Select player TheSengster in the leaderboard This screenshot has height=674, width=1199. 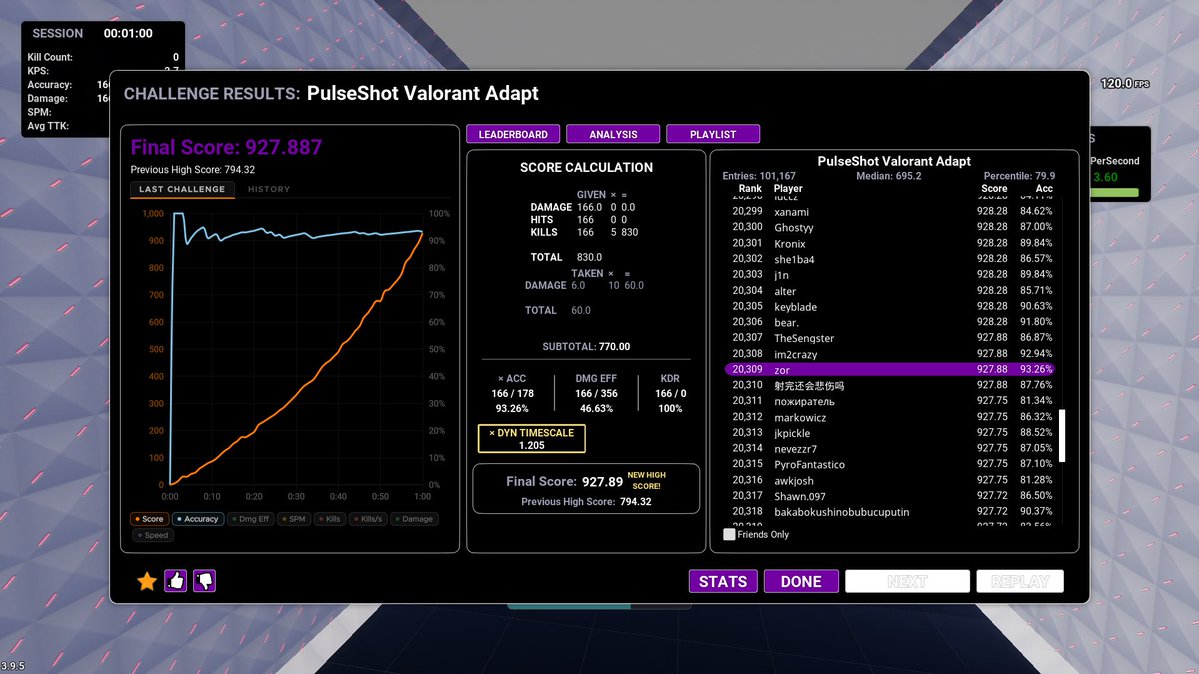coord(889,337)
